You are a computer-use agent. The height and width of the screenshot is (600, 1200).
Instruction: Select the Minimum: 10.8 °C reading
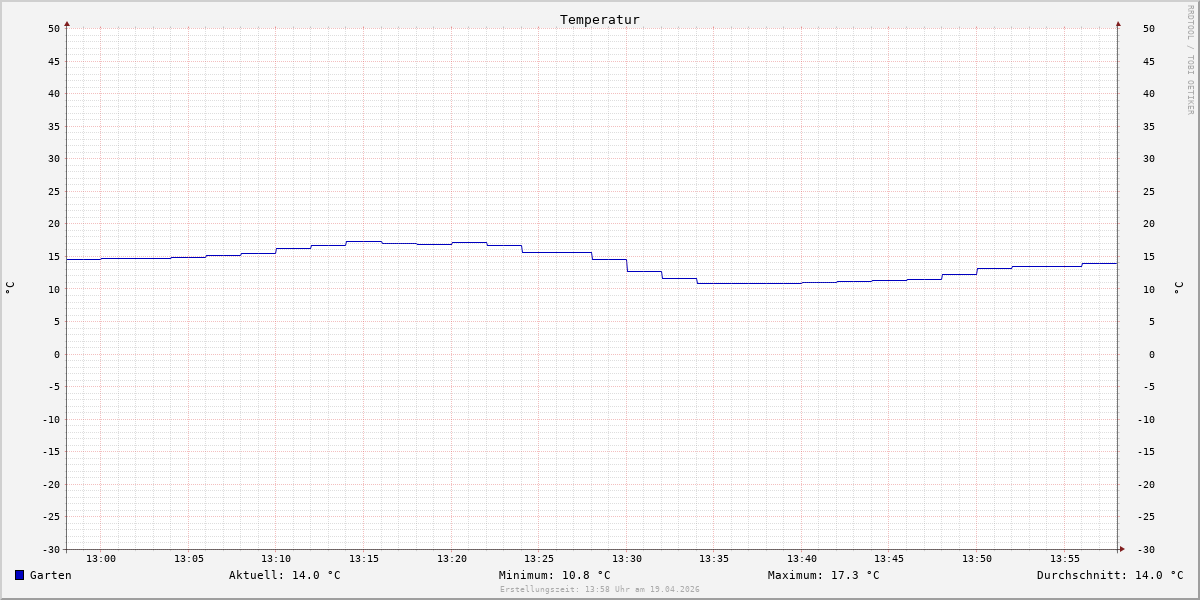tap(555, 575)
